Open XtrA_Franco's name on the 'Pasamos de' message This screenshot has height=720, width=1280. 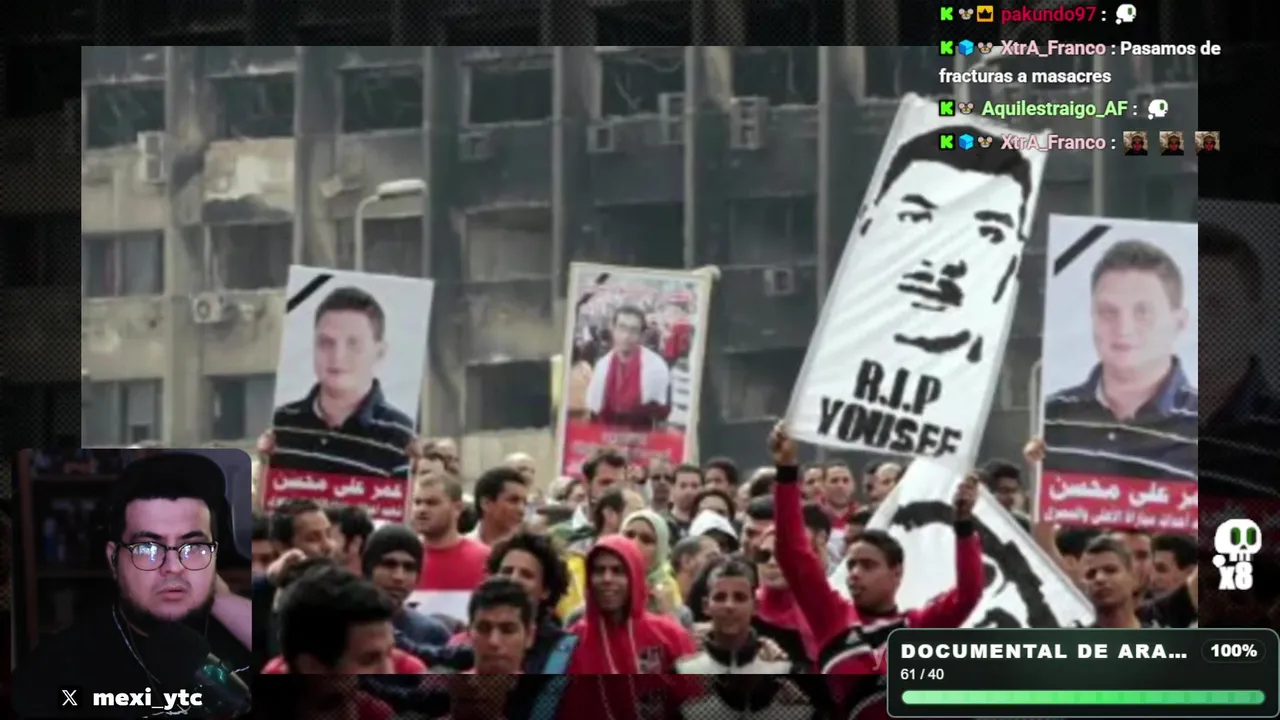coord(1053,48)
